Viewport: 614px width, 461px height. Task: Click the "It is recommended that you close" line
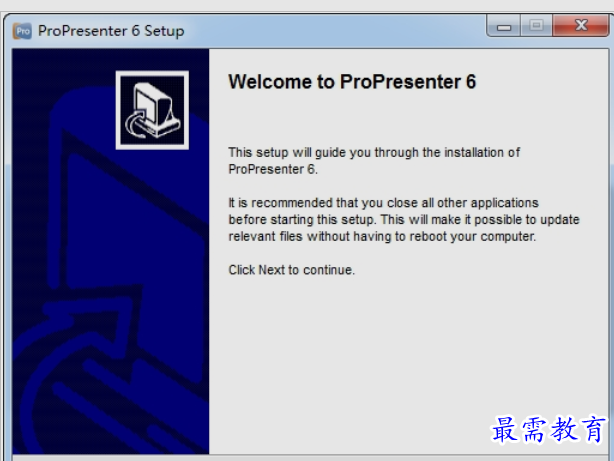[383, 203]
